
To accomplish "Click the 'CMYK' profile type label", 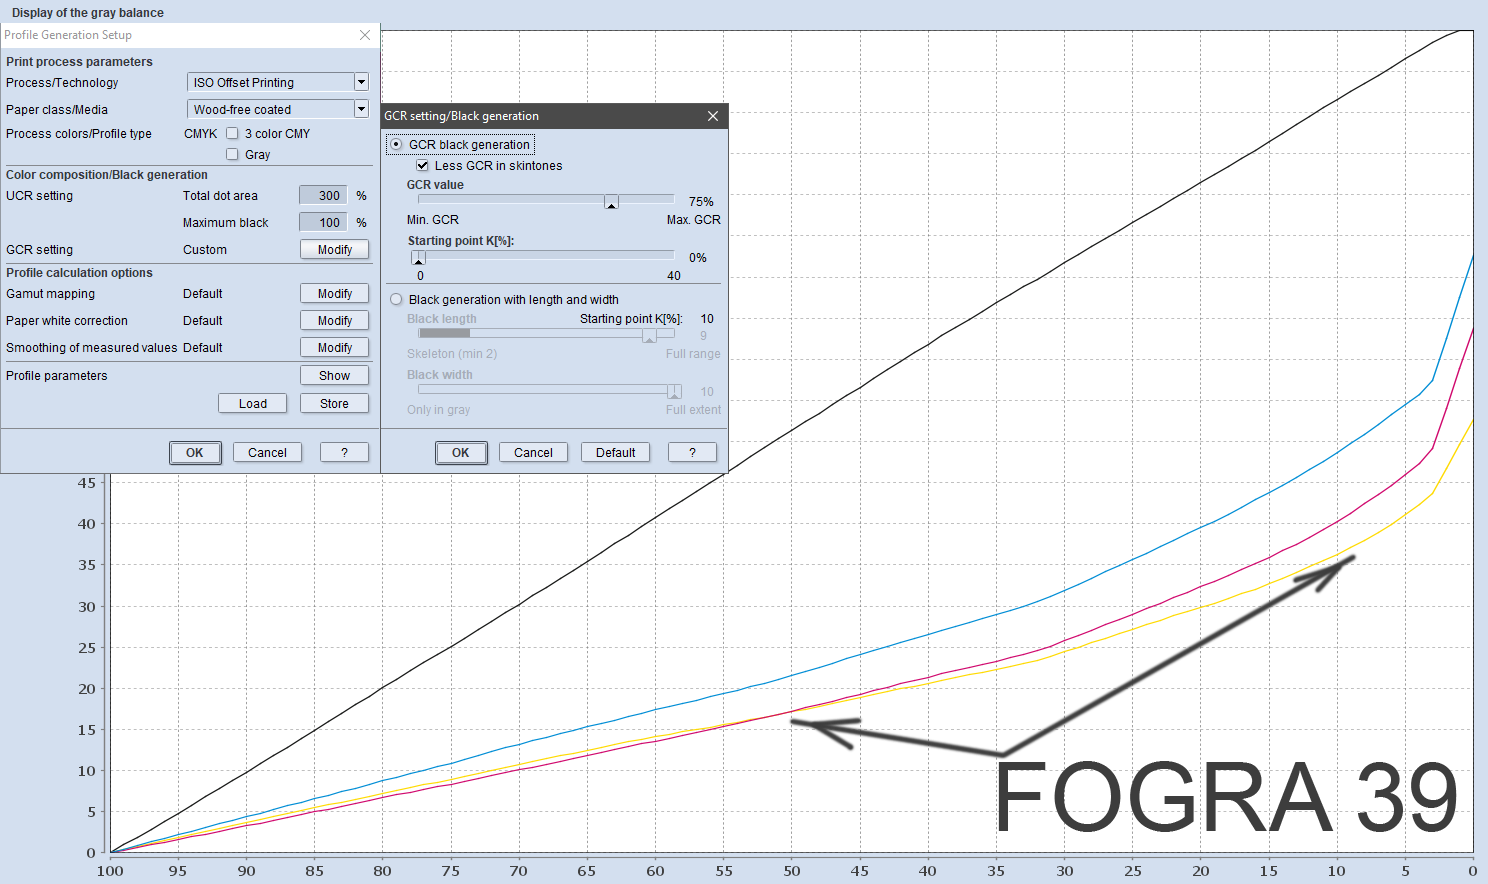I will click(201, 134).
